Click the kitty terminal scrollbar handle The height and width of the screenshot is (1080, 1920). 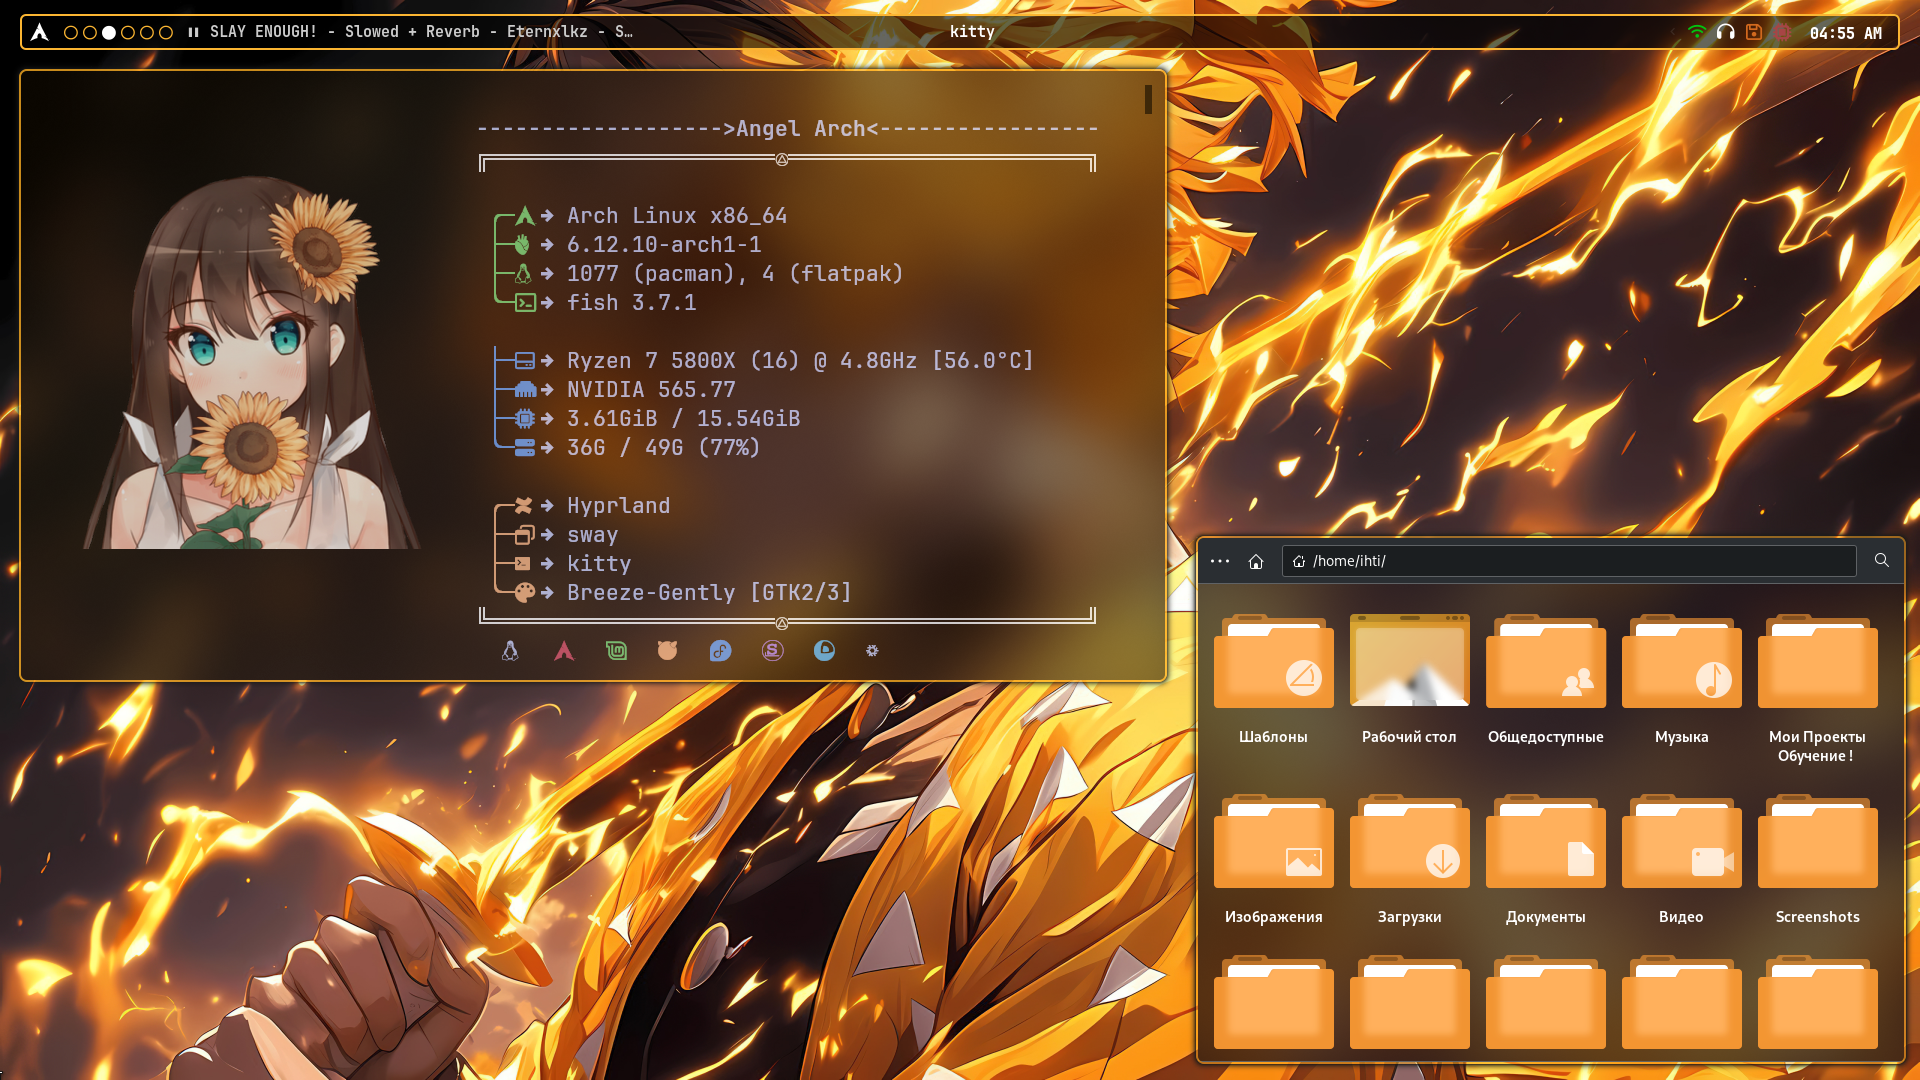(x=1148, y=99)
